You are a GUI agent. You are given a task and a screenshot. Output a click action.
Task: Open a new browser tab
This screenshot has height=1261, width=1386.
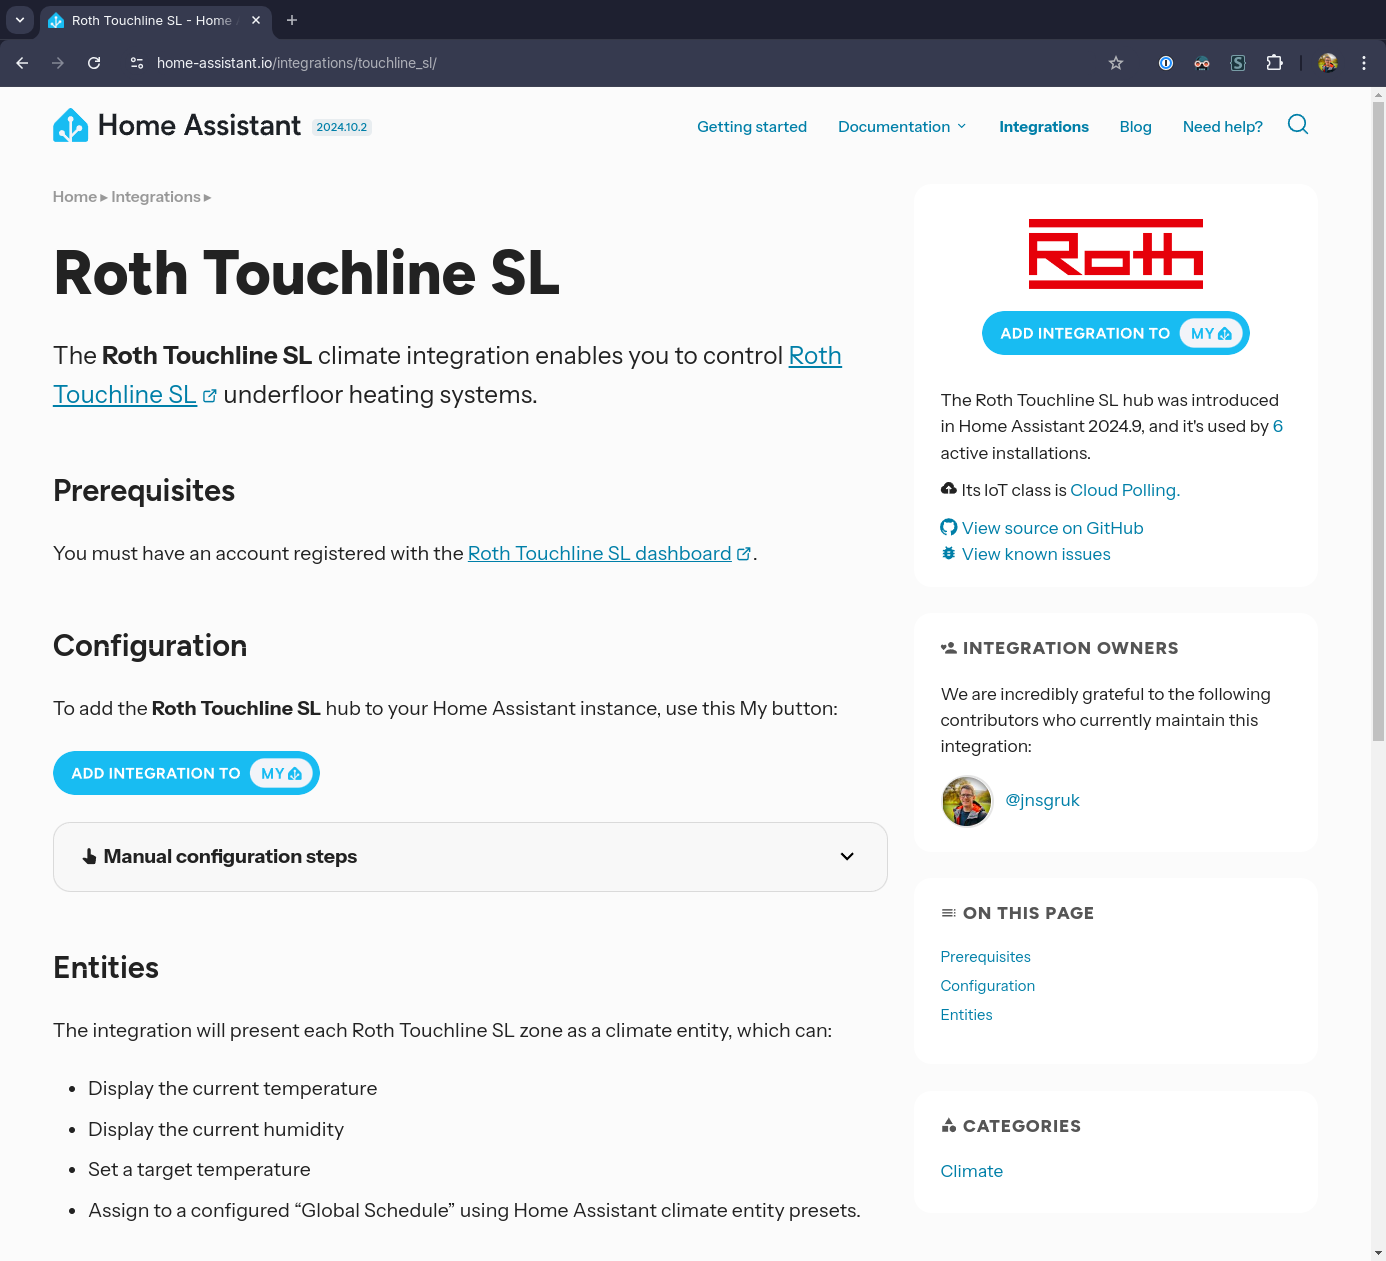pos(292,20)
